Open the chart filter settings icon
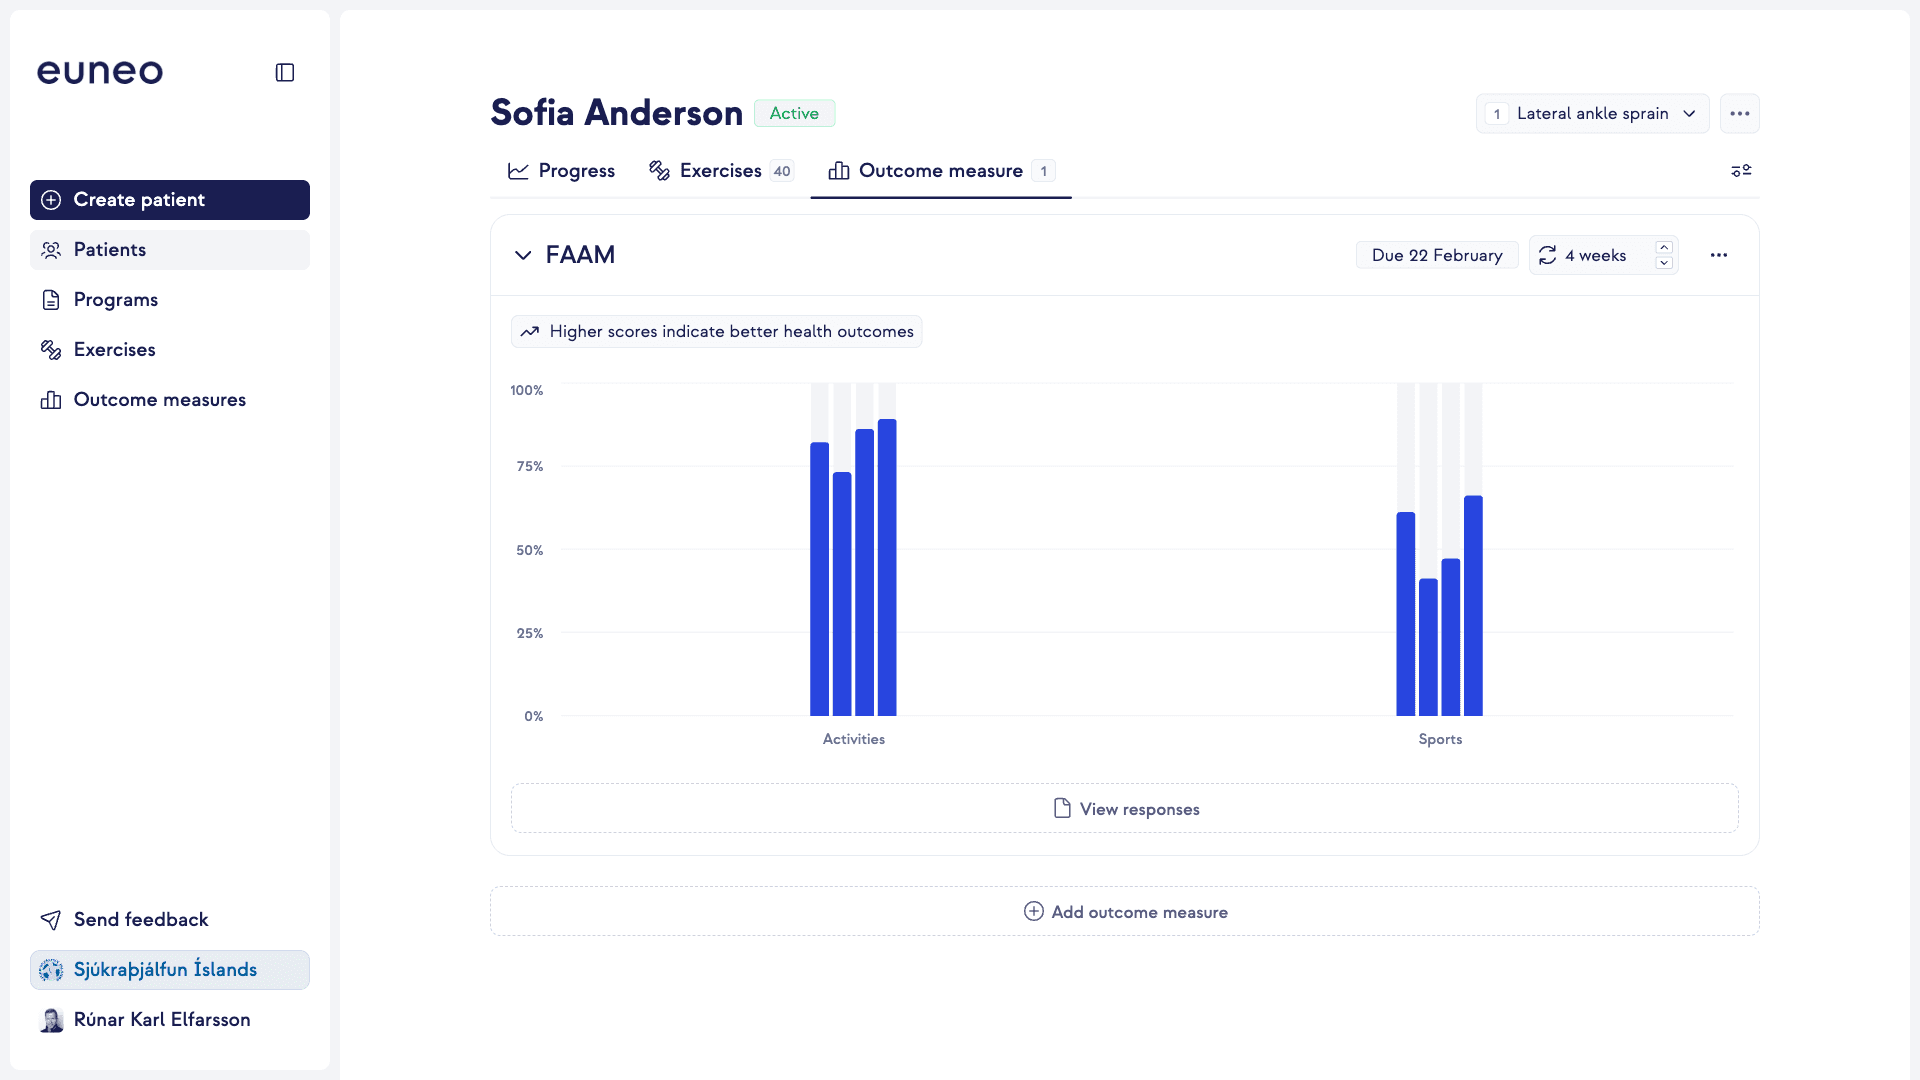The width and height of the screenshot is (1920, 1080). (x=1741, y=170)
